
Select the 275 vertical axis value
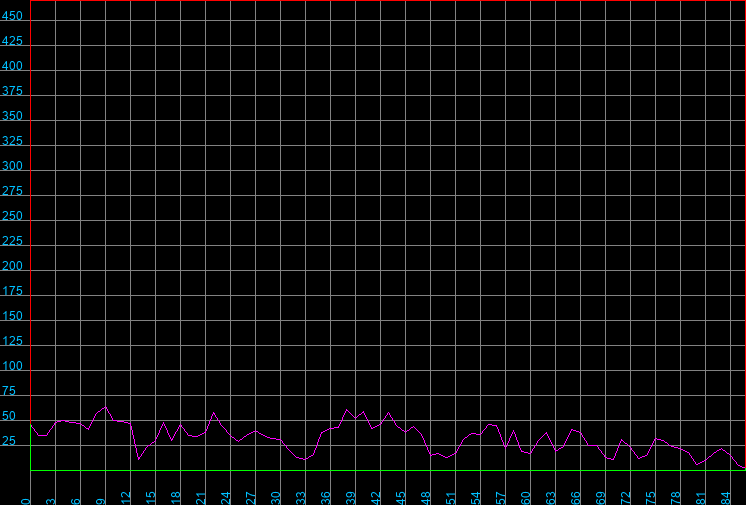click(12, 191)
